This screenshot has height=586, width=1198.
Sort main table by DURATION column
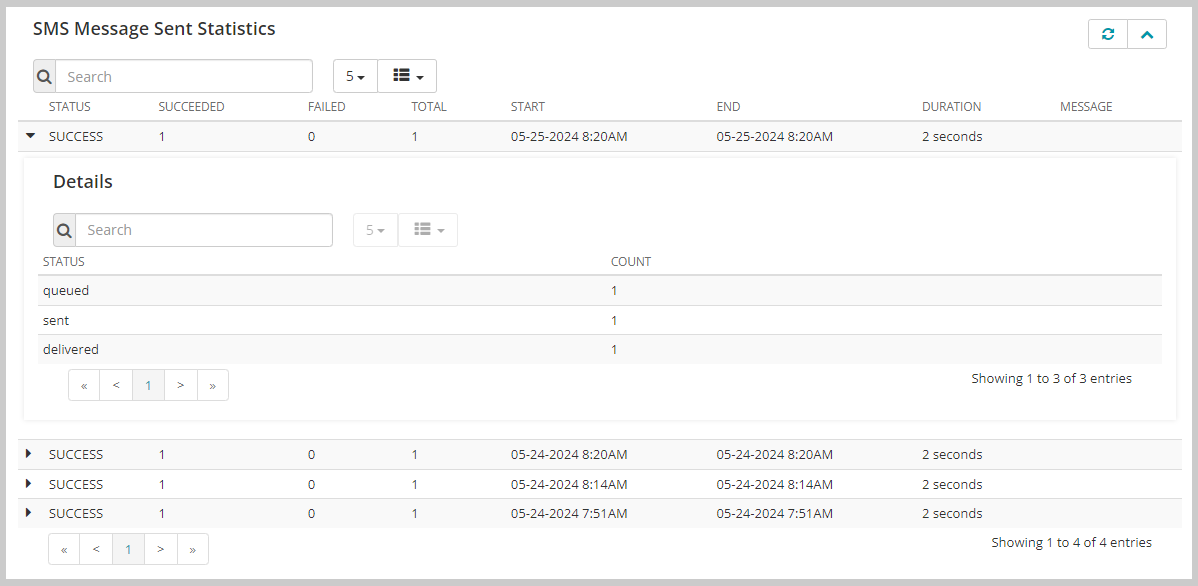pos(951,107)
